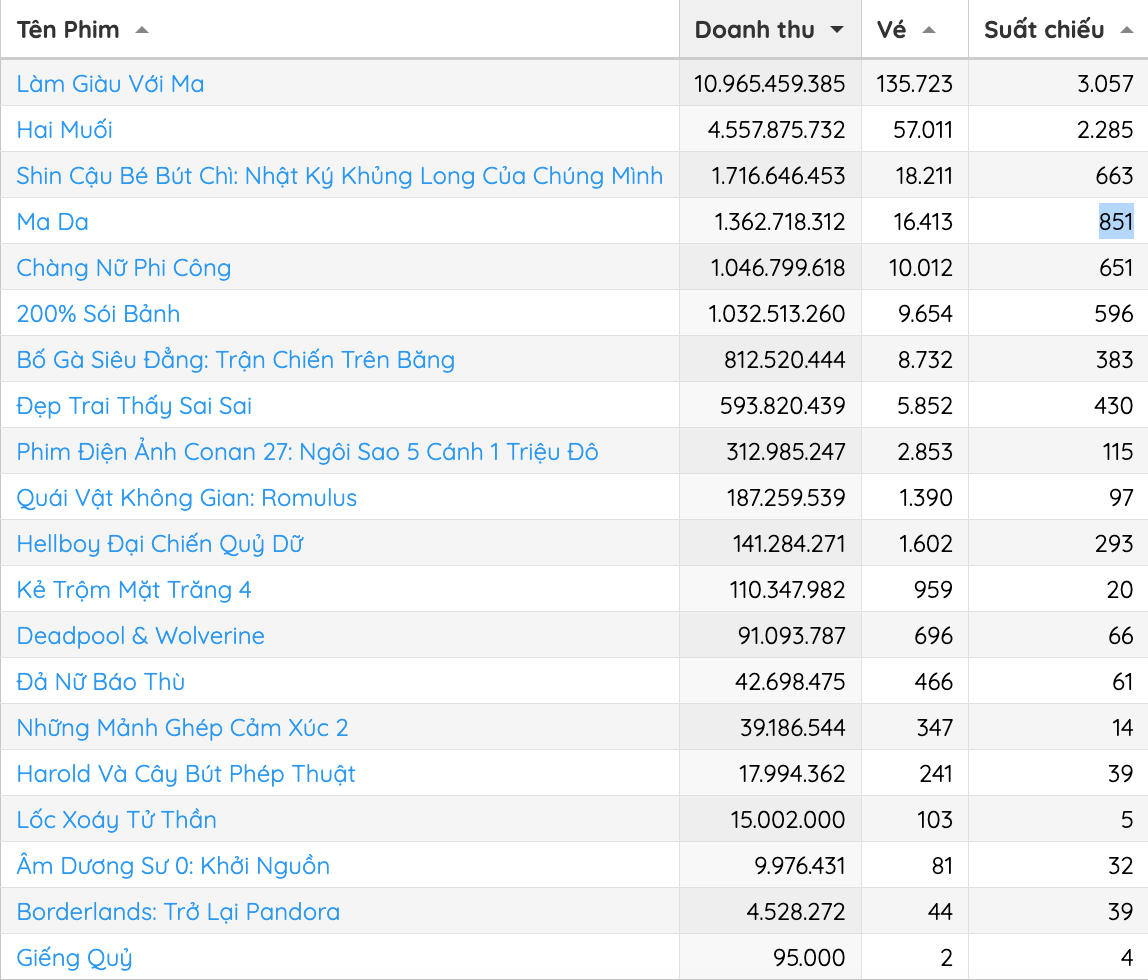The width and height of the screenshot is (1148, 980).
Task: Sort by Suất chiếu column header text
Action: (1044, 30)
